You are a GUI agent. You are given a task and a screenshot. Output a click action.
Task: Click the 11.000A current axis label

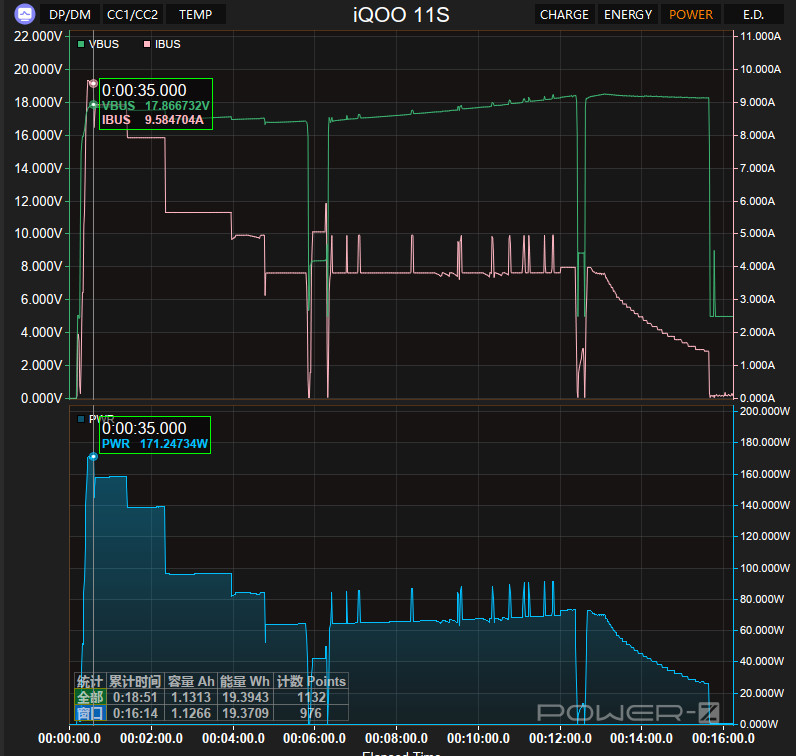pos(760,36)
